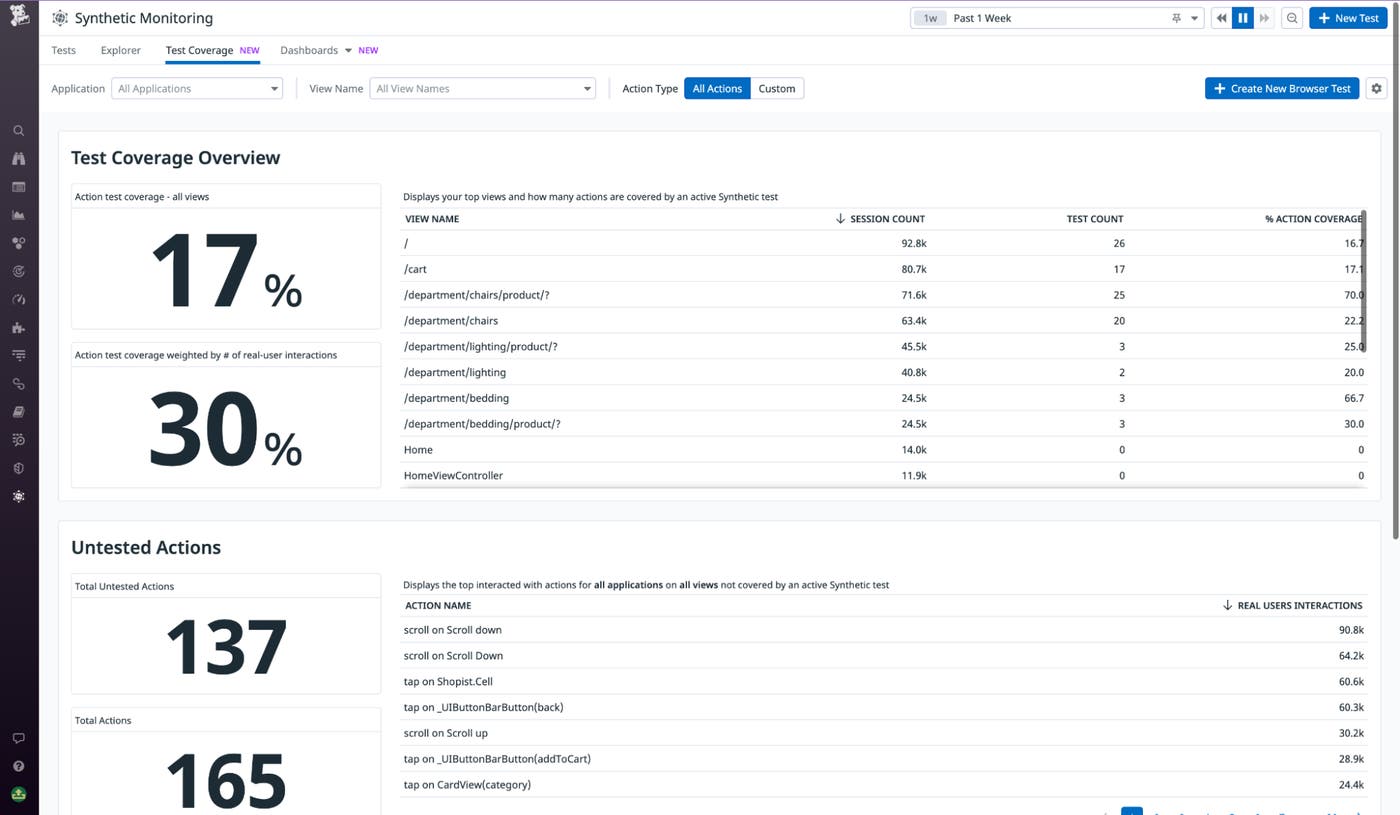Open the binoculars icon in sidebar

pyautogui.click(x=19, y=159)
